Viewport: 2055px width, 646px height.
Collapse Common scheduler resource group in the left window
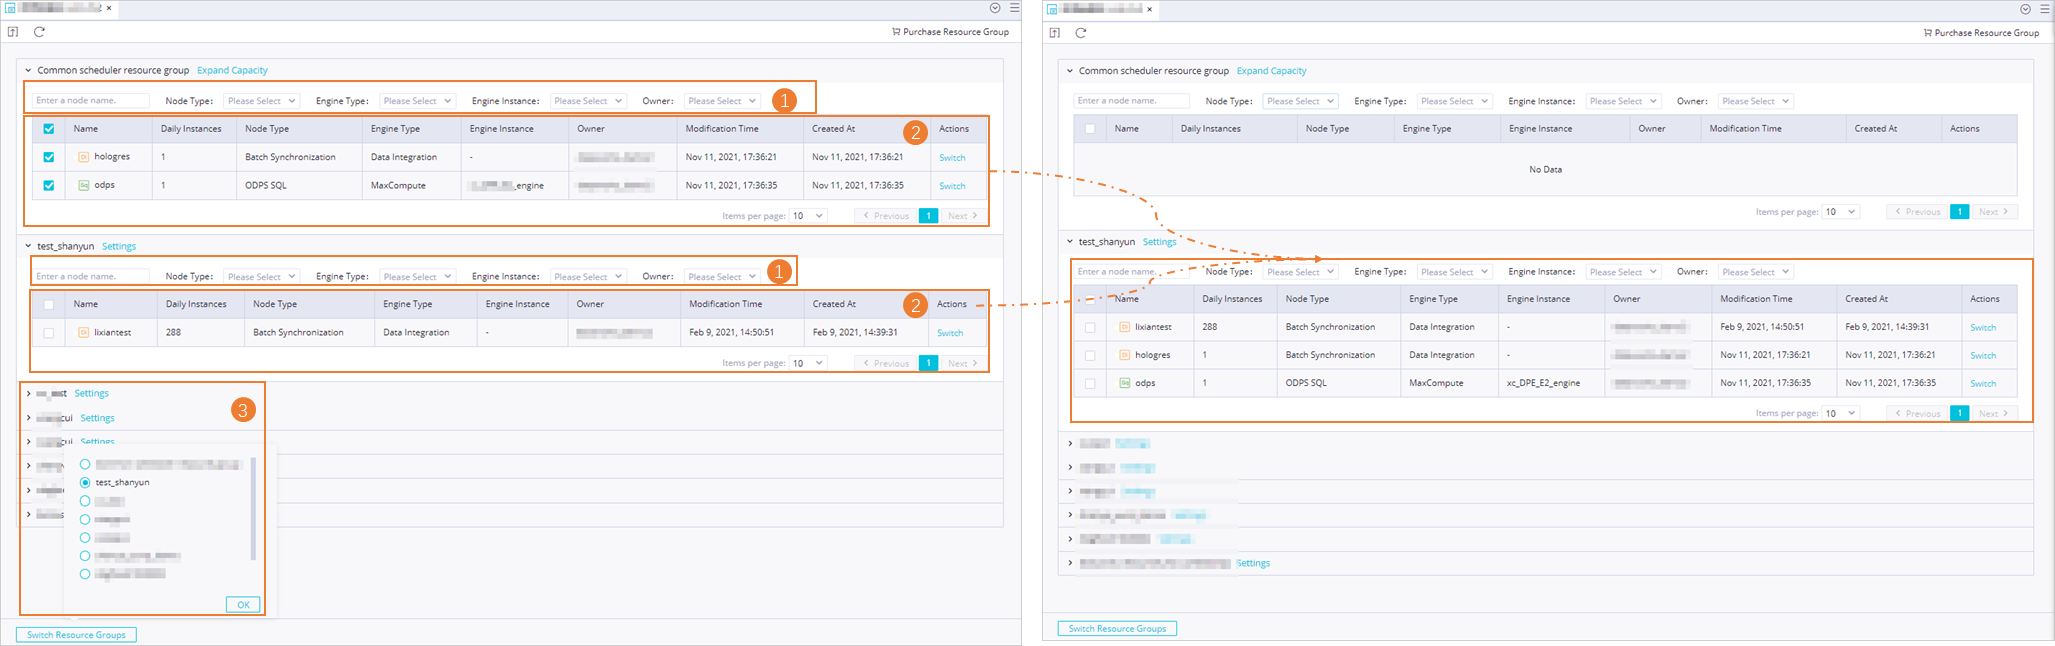tap(28, 70)
